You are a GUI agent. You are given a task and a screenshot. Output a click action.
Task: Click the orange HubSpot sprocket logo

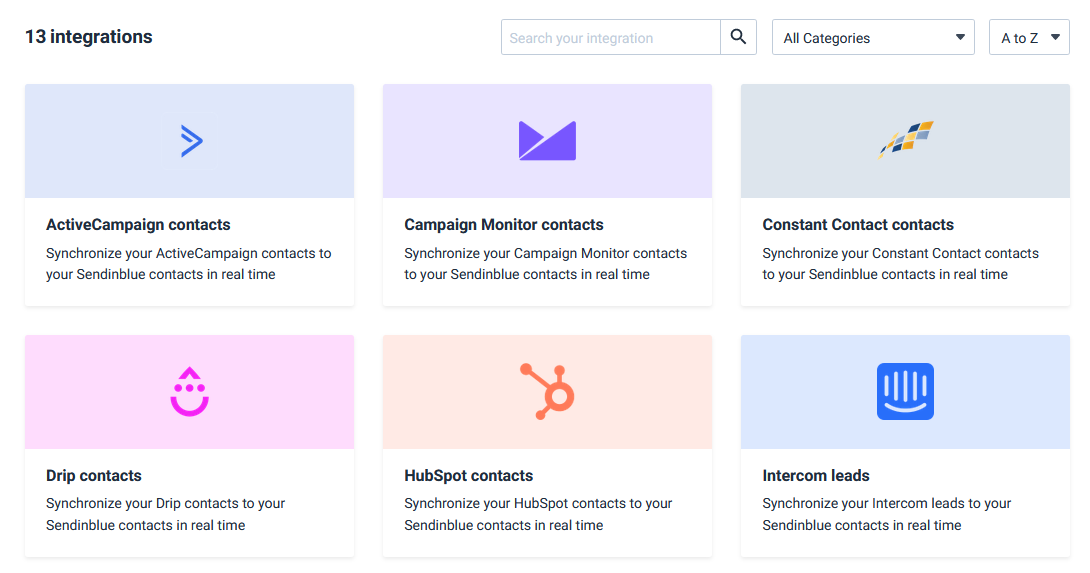pyautogui.click(x=547, y=392)
